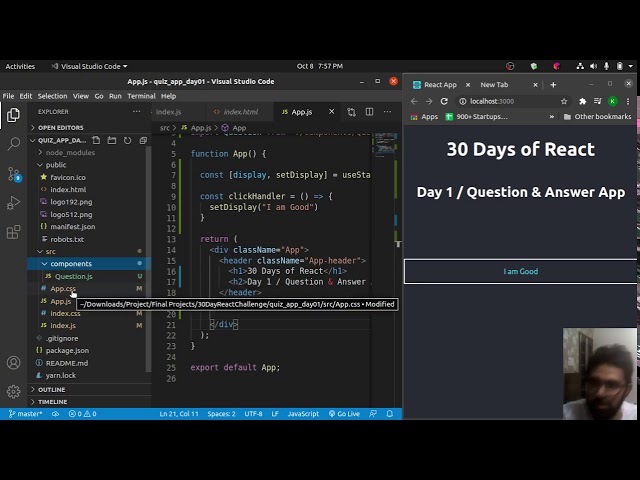Click the I am Good button in browser
Viewport: 640px width, 480px height.
(x=520, y=271)
